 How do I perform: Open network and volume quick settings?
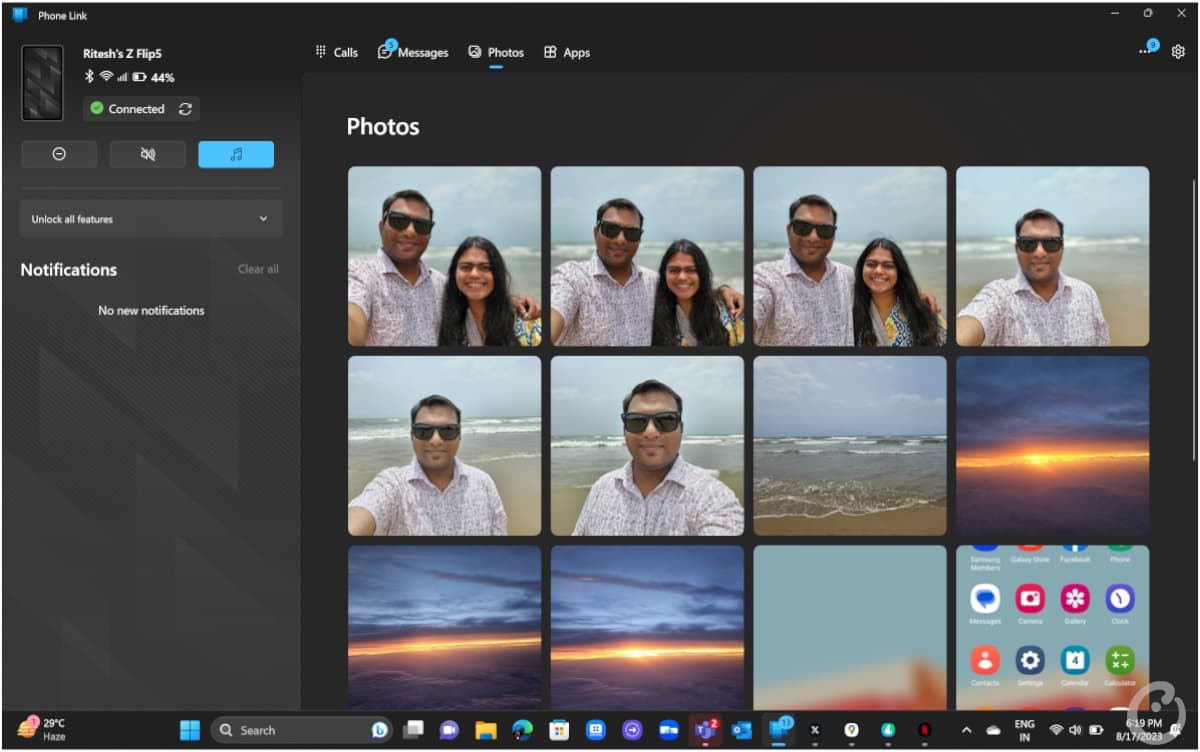point(1076,730)
